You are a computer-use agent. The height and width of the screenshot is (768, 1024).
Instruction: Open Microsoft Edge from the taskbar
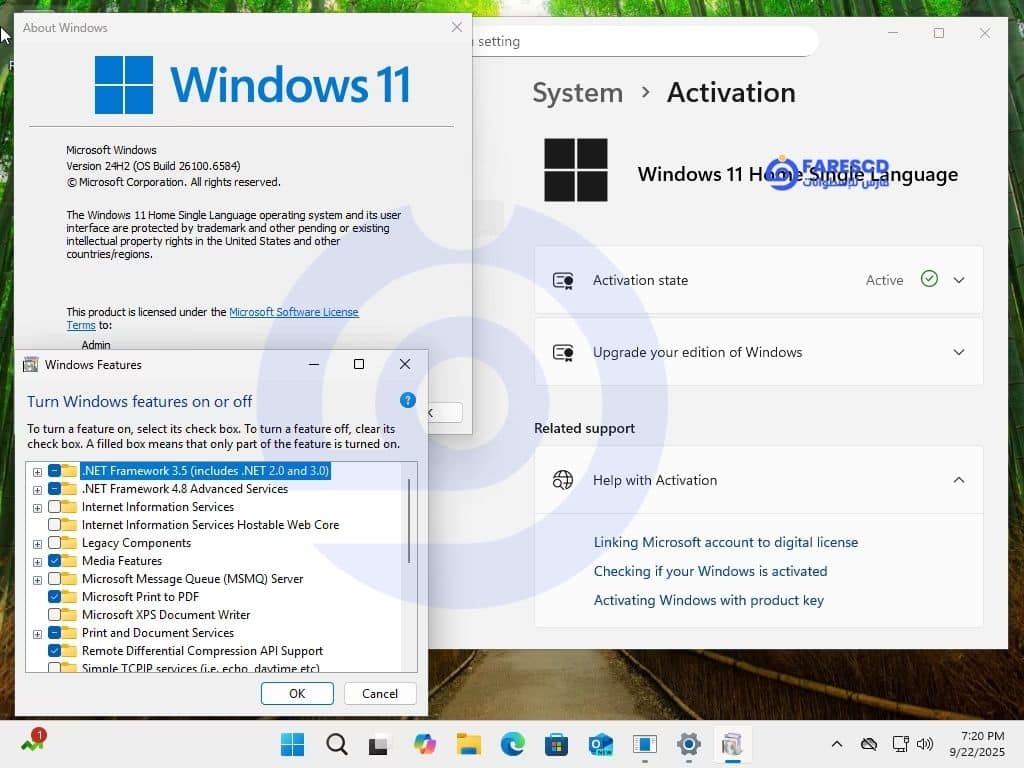513,744
